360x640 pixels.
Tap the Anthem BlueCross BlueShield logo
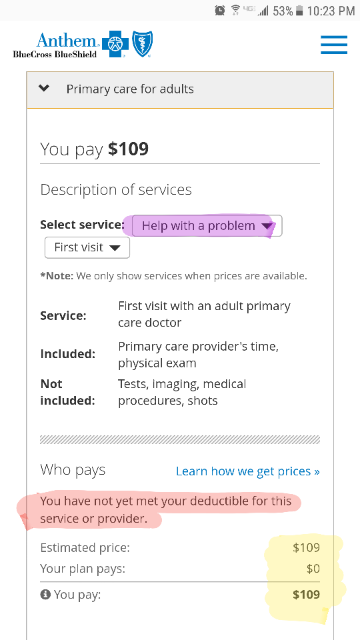point(83,44)
